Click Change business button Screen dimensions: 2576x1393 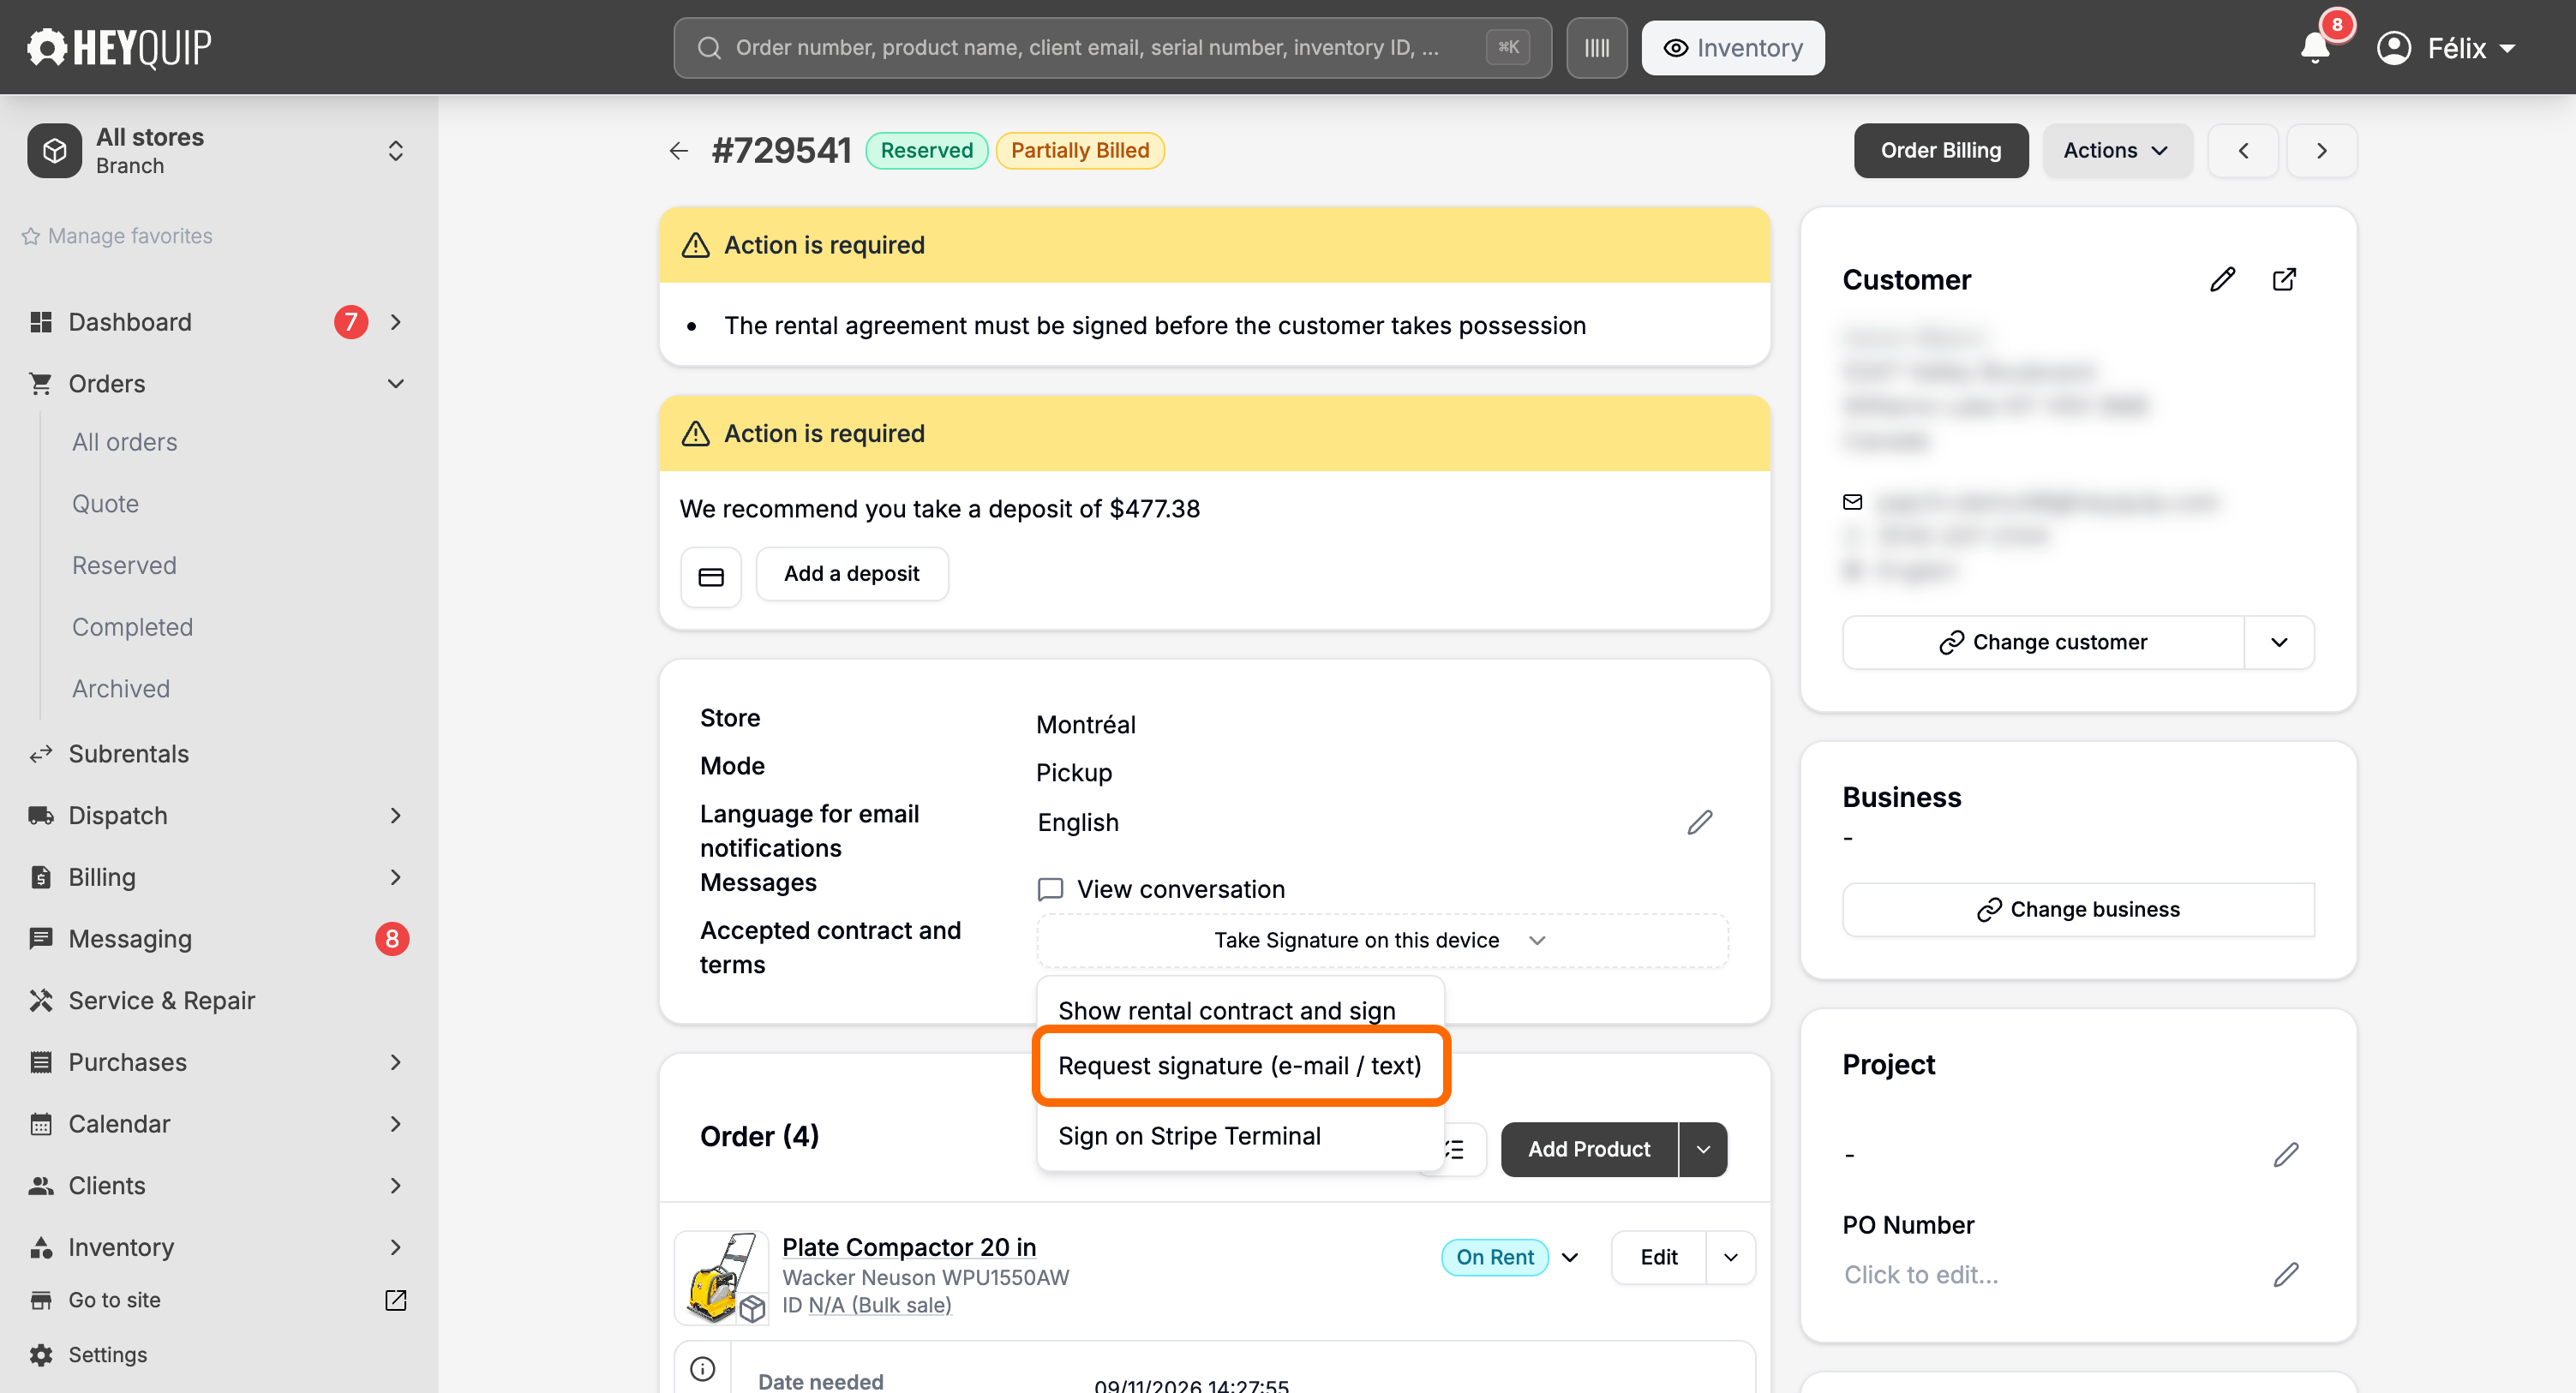click(x=2078, y=909)
